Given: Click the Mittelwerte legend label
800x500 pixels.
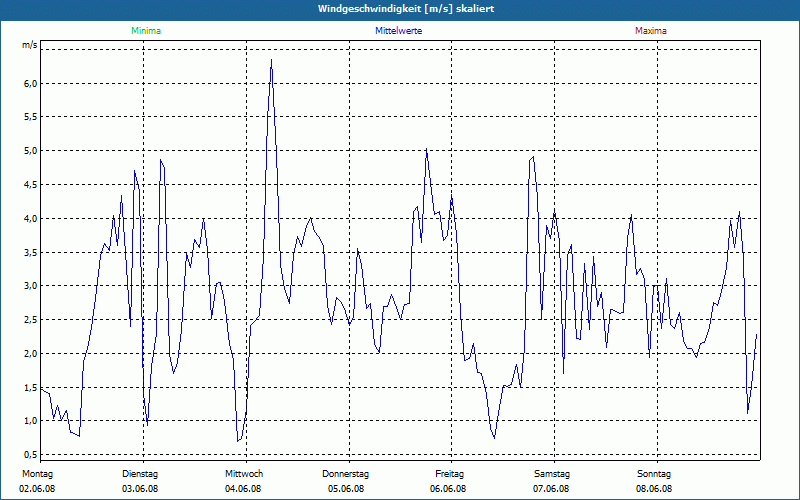Looking at the screenshot, I should (x=398, y=31).
